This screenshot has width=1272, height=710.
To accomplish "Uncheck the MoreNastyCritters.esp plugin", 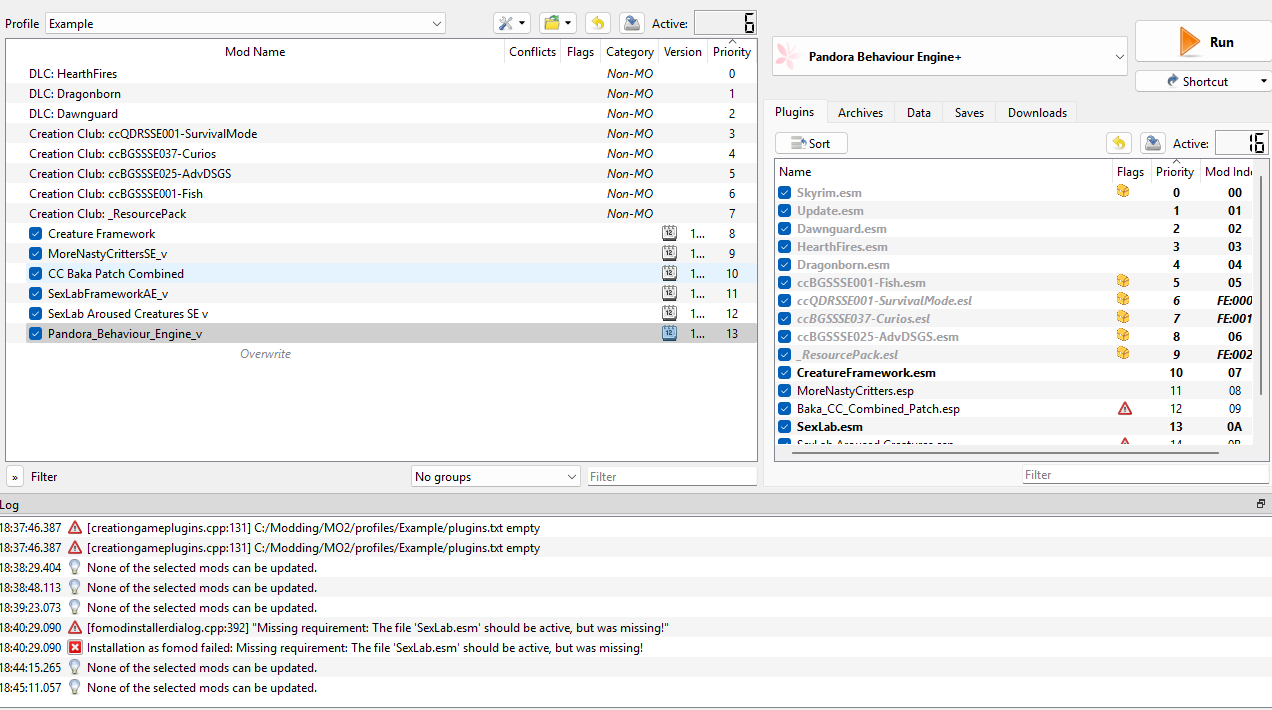I will click(x=785, y=390).
